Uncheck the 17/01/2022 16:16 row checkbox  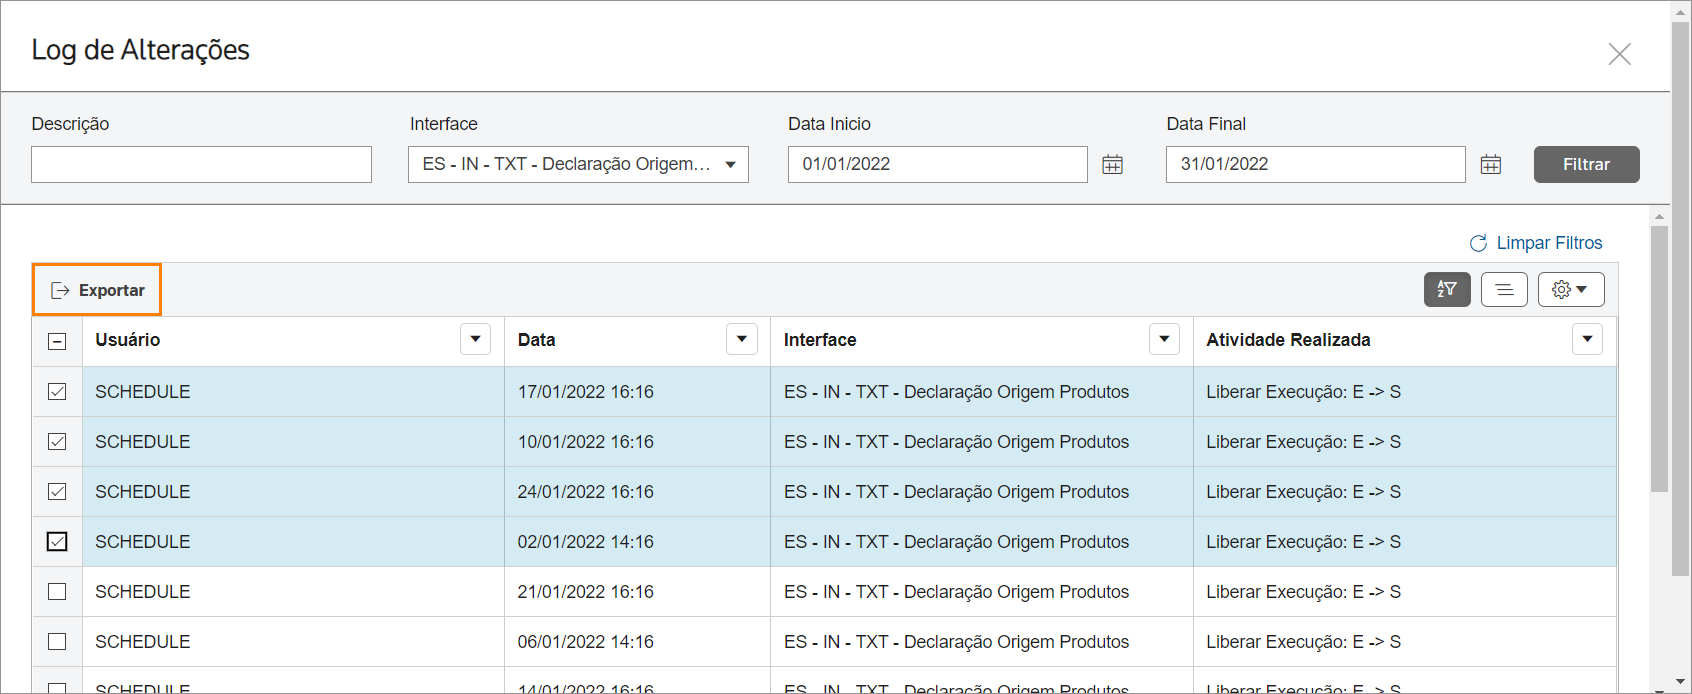(57, 391)
